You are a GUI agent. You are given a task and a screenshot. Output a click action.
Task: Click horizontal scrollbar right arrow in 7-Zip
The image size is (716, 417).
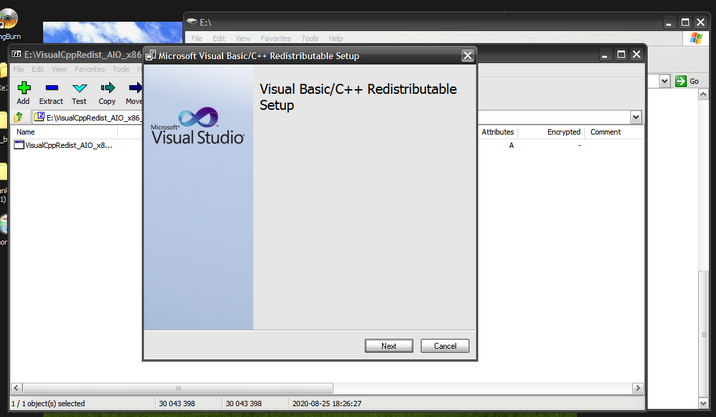637,388
